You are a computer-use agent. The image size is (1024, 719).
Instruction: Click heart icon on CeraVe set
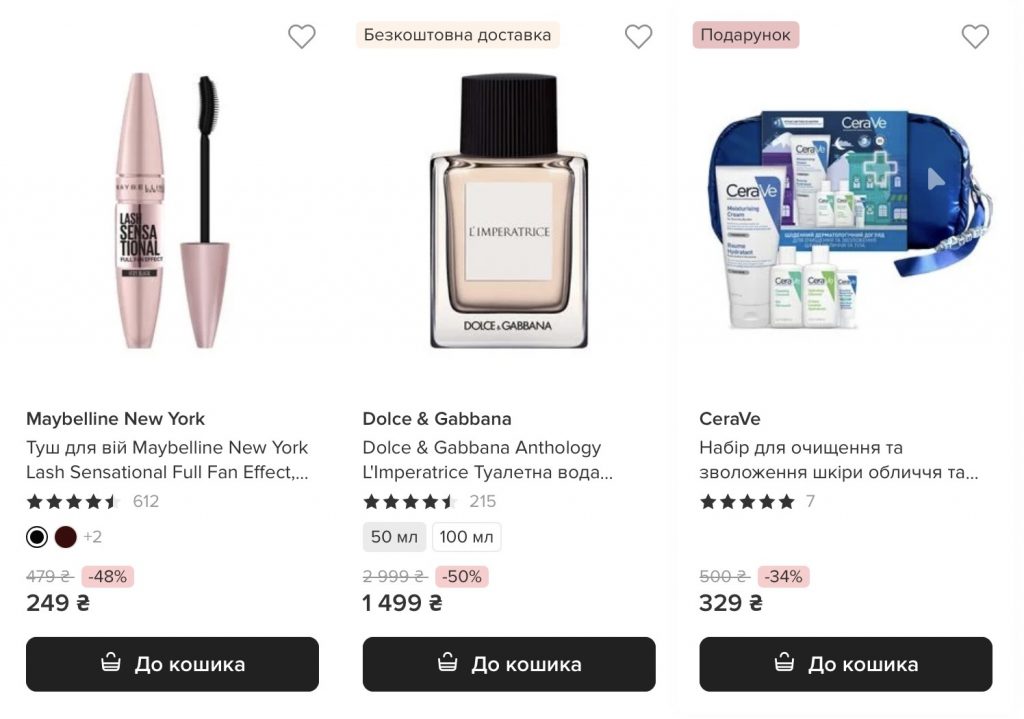(975, 37)
